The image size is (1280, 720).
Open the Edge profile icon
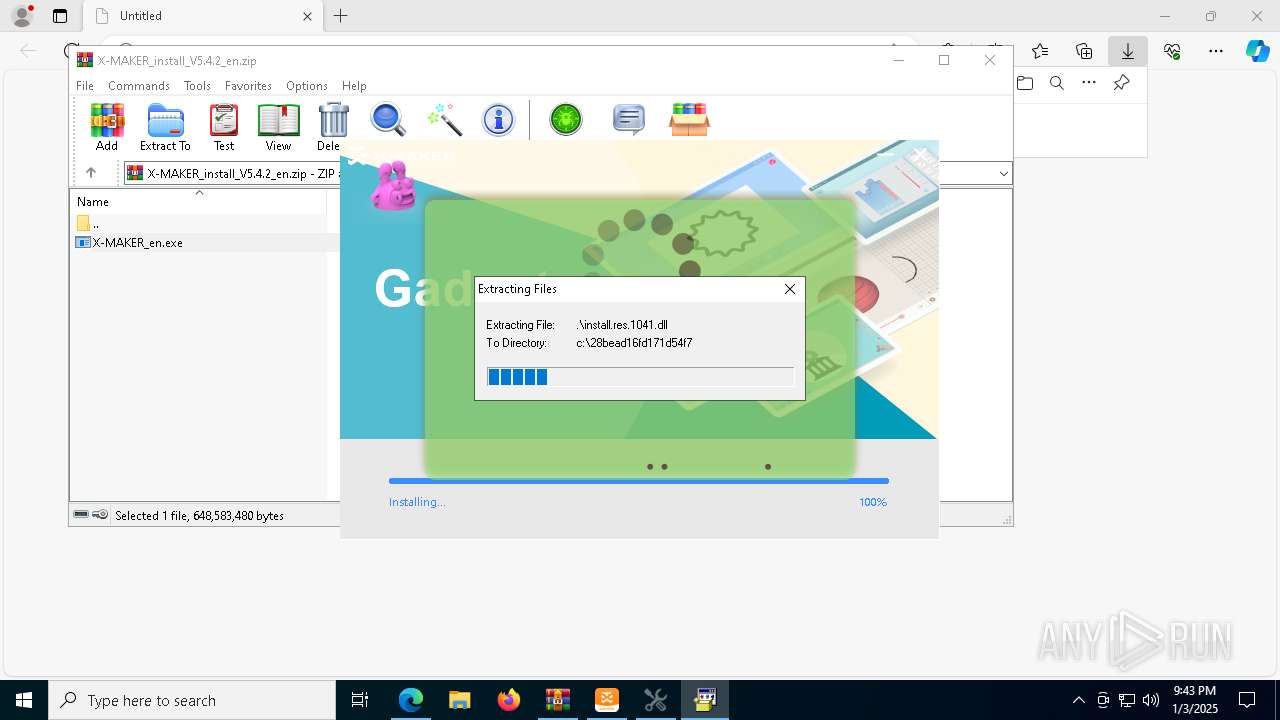click(22, 16)
